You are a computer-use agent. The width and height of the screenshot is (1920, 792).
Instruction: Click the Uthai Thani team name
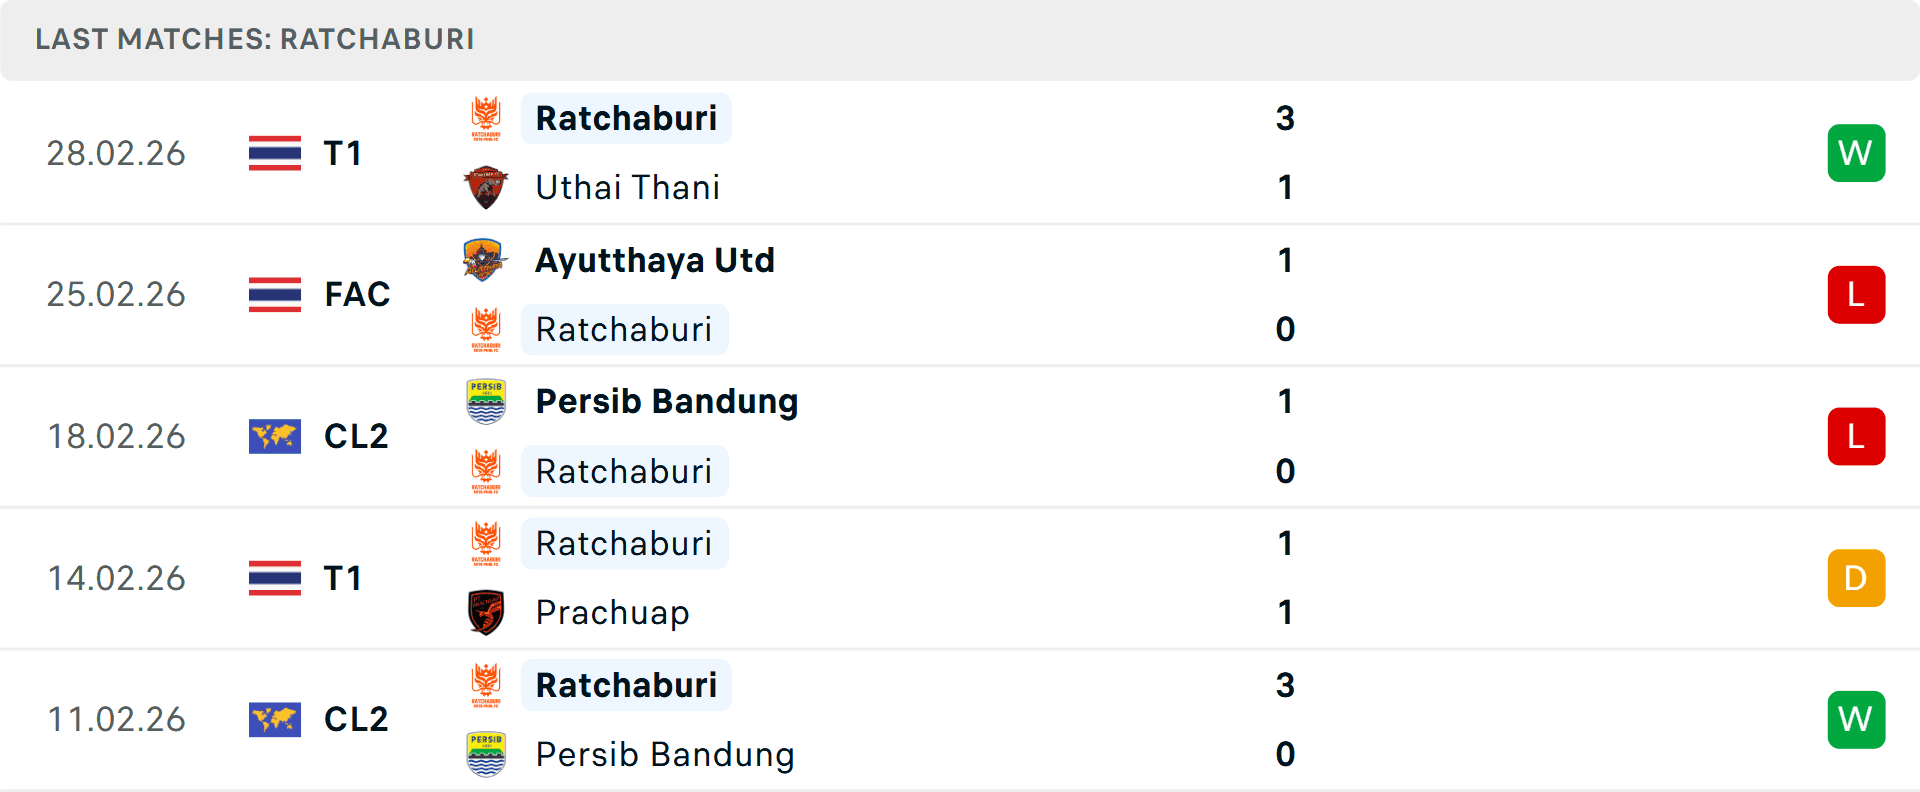coord(627,187)
